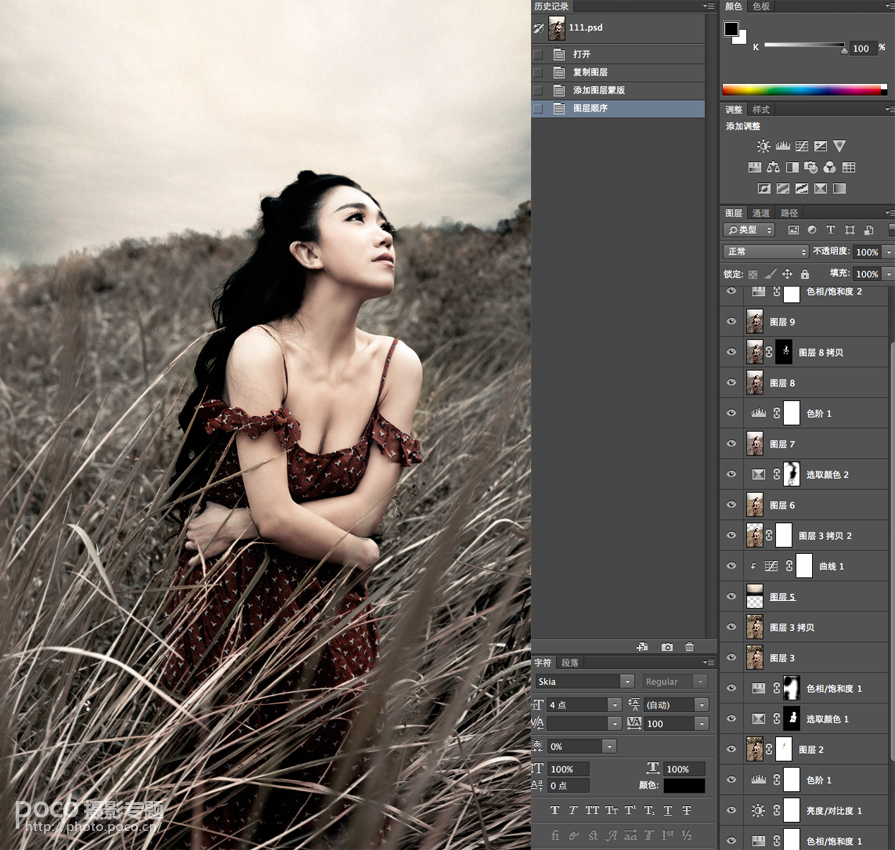Select the 复制图层 history state
Image resolution: width=895 pixels, height=850 pixels.
pyautogui.click(x=590, y=72)
